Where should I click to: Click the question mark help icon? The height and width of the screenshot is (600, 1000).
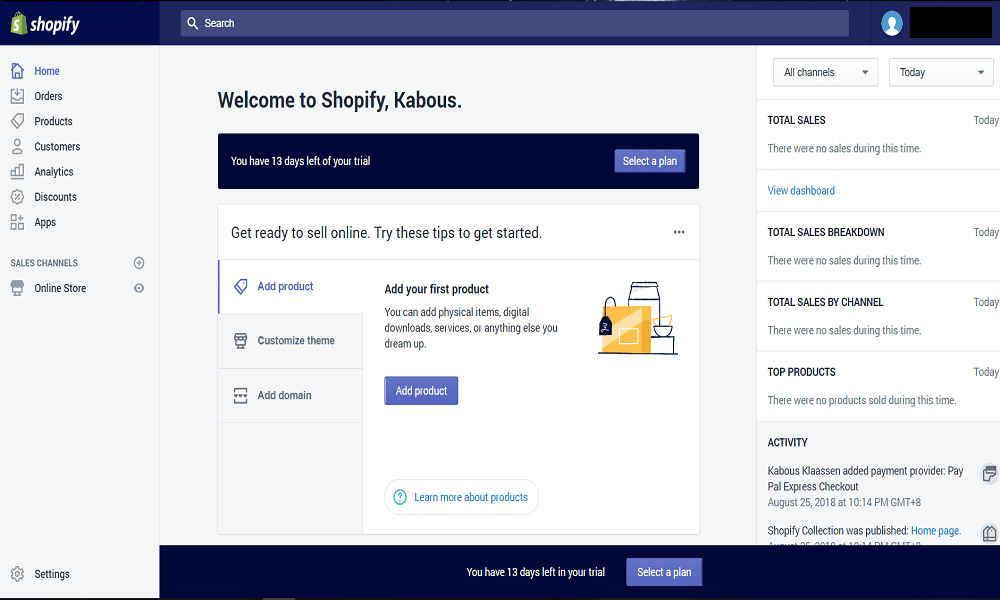[x=400, y=497]
